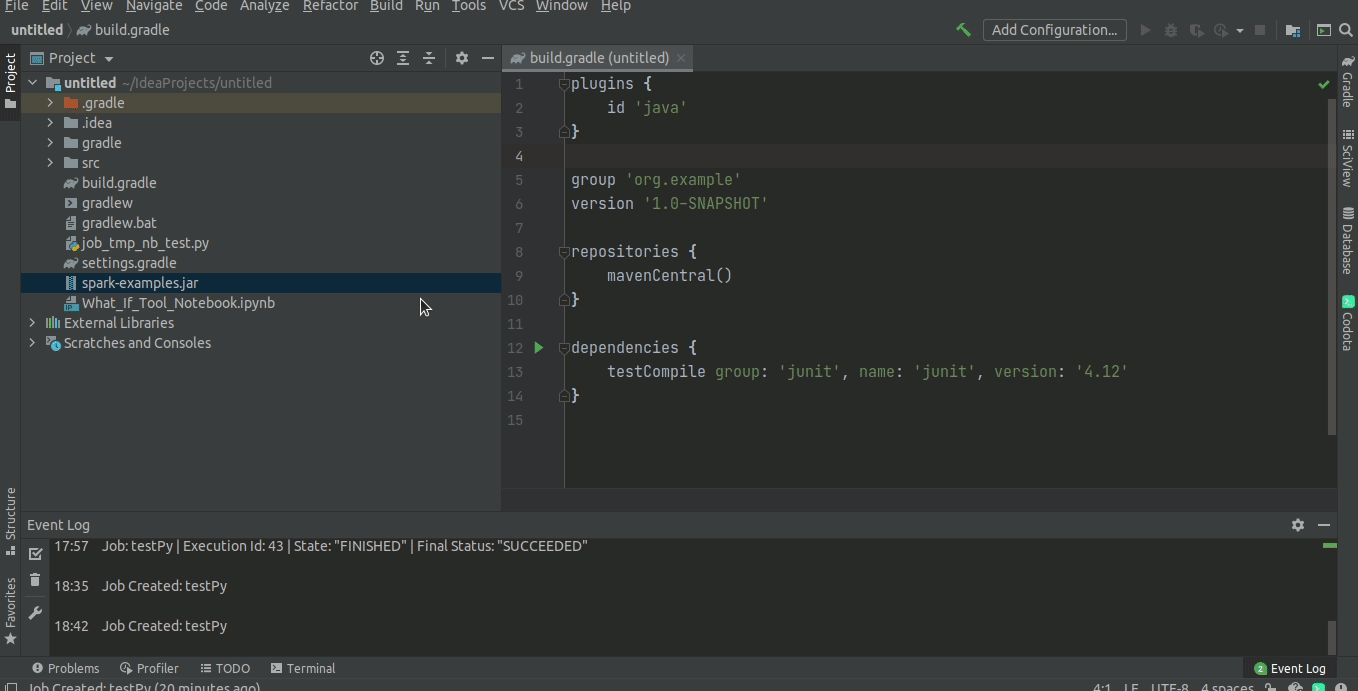Viewport: 1358px width, 691px height.
Task: Click the Run Anything icon
Action: pyautogui.click(x=1323, y=30)
